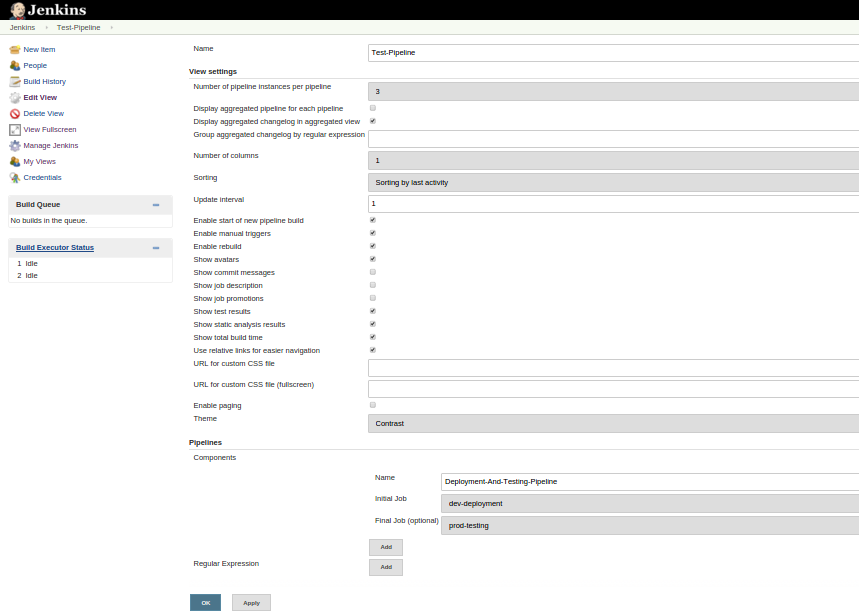The image size is (859, 615).
Task: Uncheck Enable rebuild option
Action: click(373, 246)
